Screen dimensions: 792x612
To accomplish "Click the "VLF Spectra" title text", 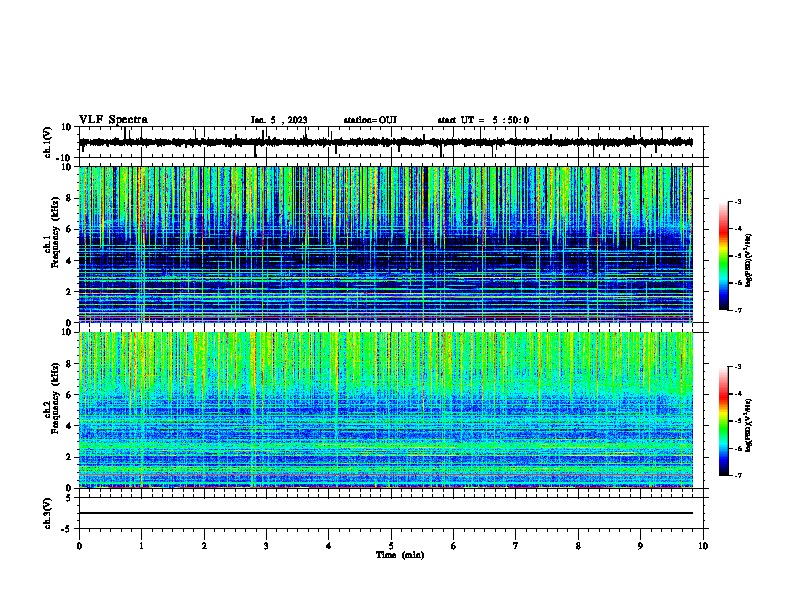I will tap(113, 120).
